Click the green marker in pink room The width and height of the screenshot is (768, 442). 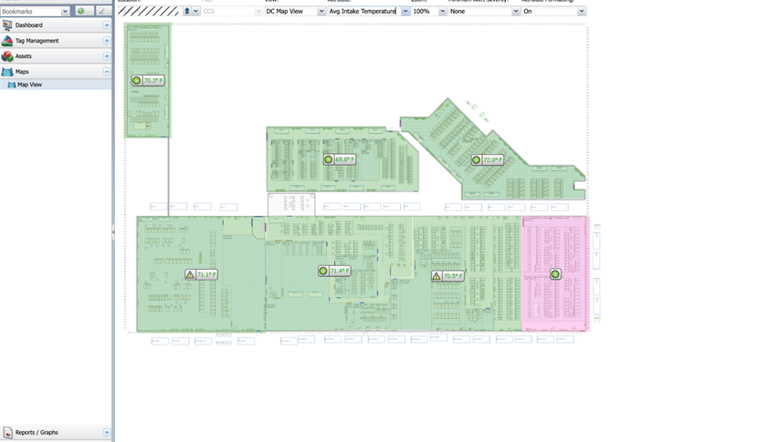tap(555, 274)
